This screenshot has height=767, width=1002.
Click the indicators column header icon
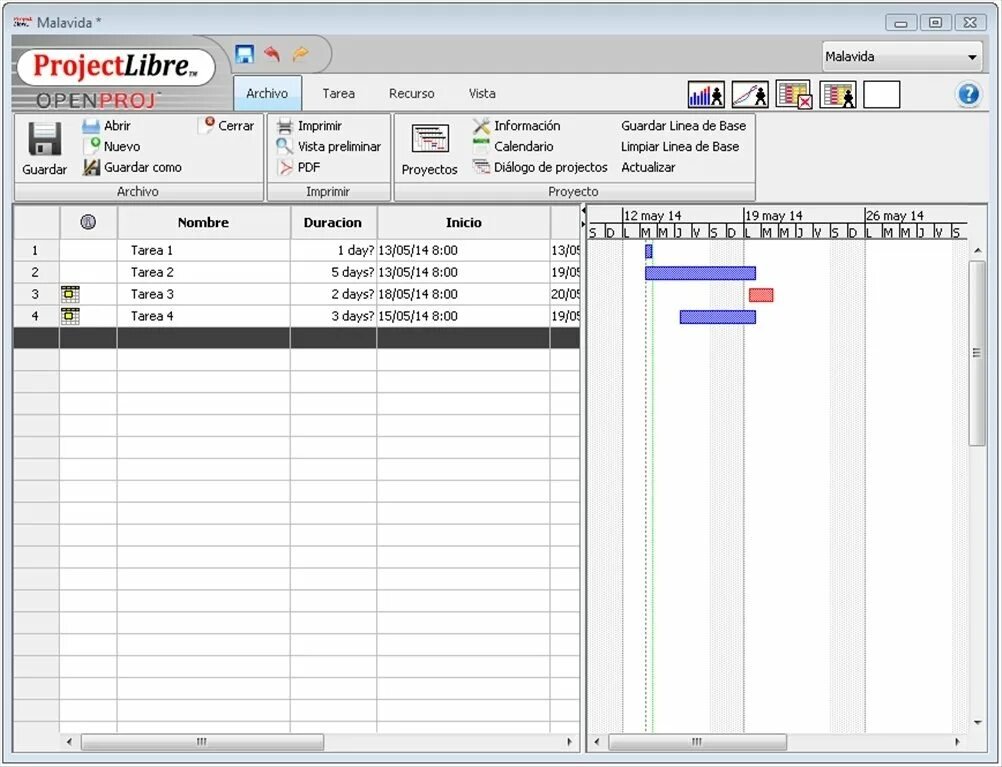(x=88, y=222)
